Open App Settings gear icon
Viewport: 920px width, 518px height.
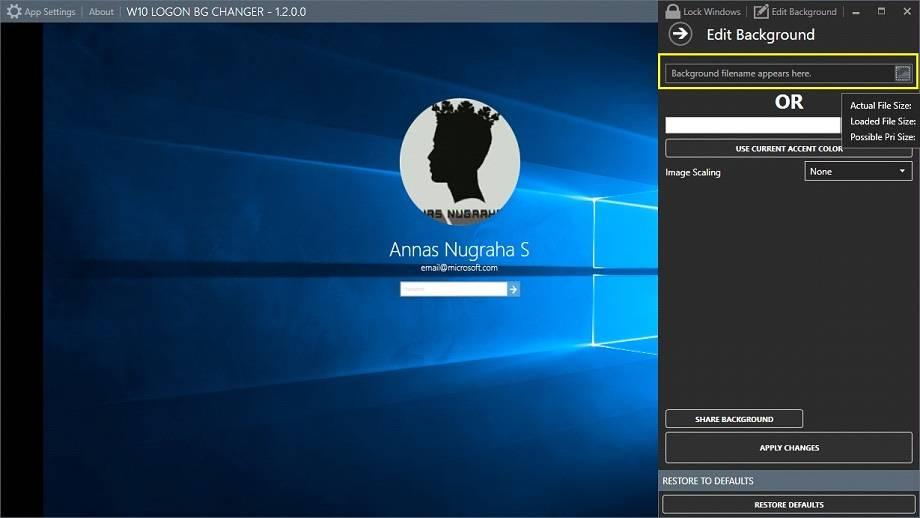[13, 11]
